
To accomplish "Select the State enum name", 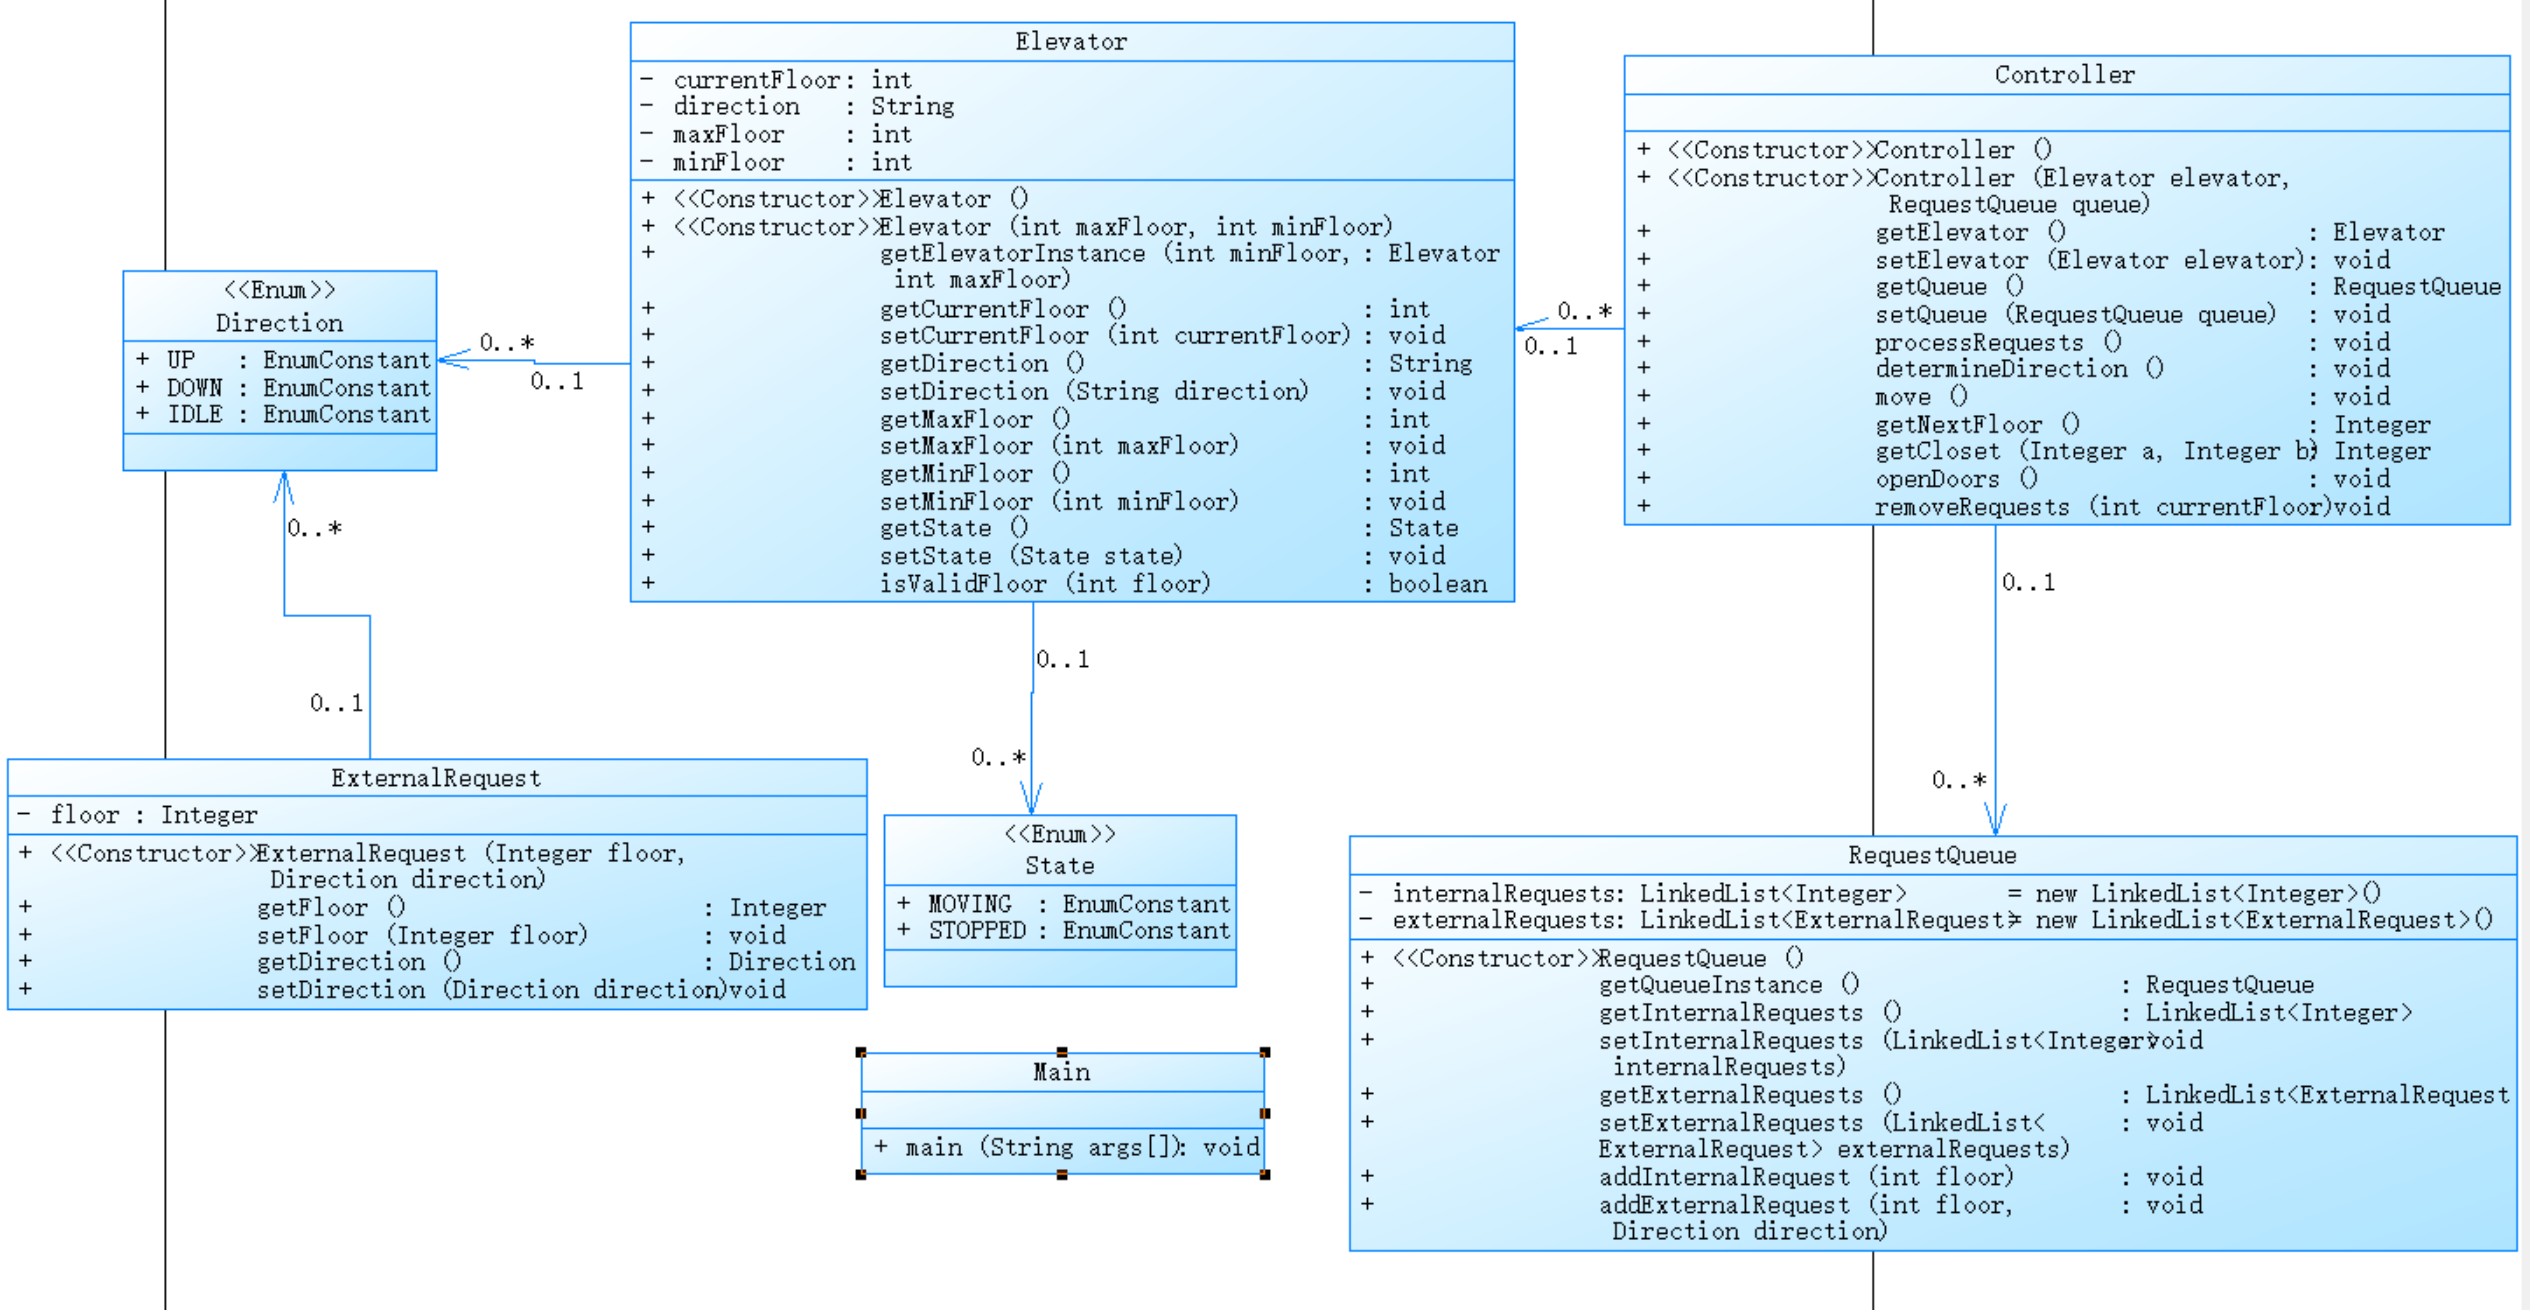I will 1059,865.
